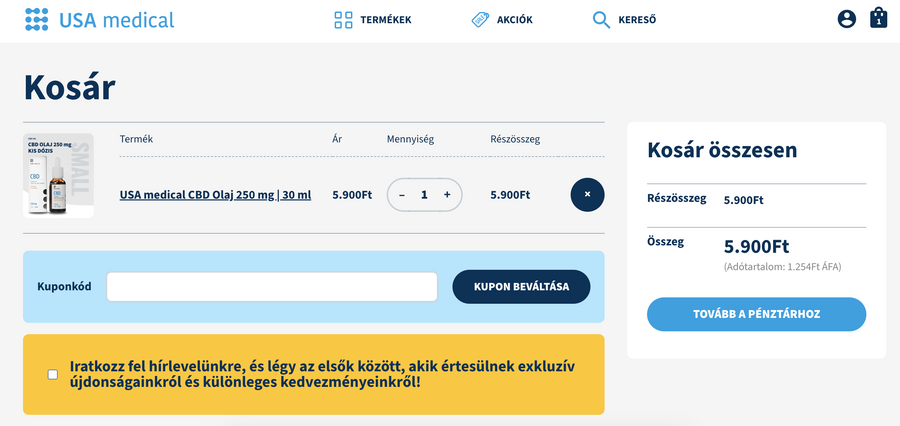The image size is (900, 426).
Task: Click the KUPON BEVÁLTÁSA button
Action: pos(521,286)
